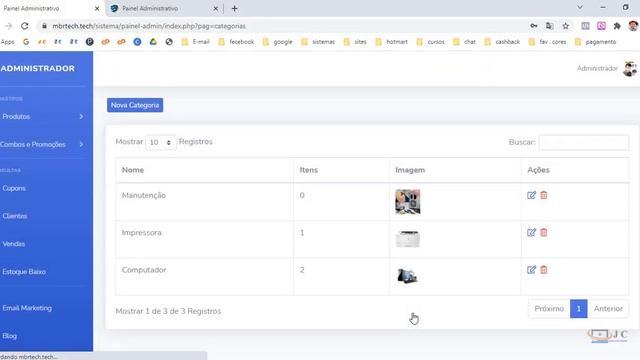The image size is (640, 360).
Task: Edit the Impressora category
Action: [x=531, y=233]
